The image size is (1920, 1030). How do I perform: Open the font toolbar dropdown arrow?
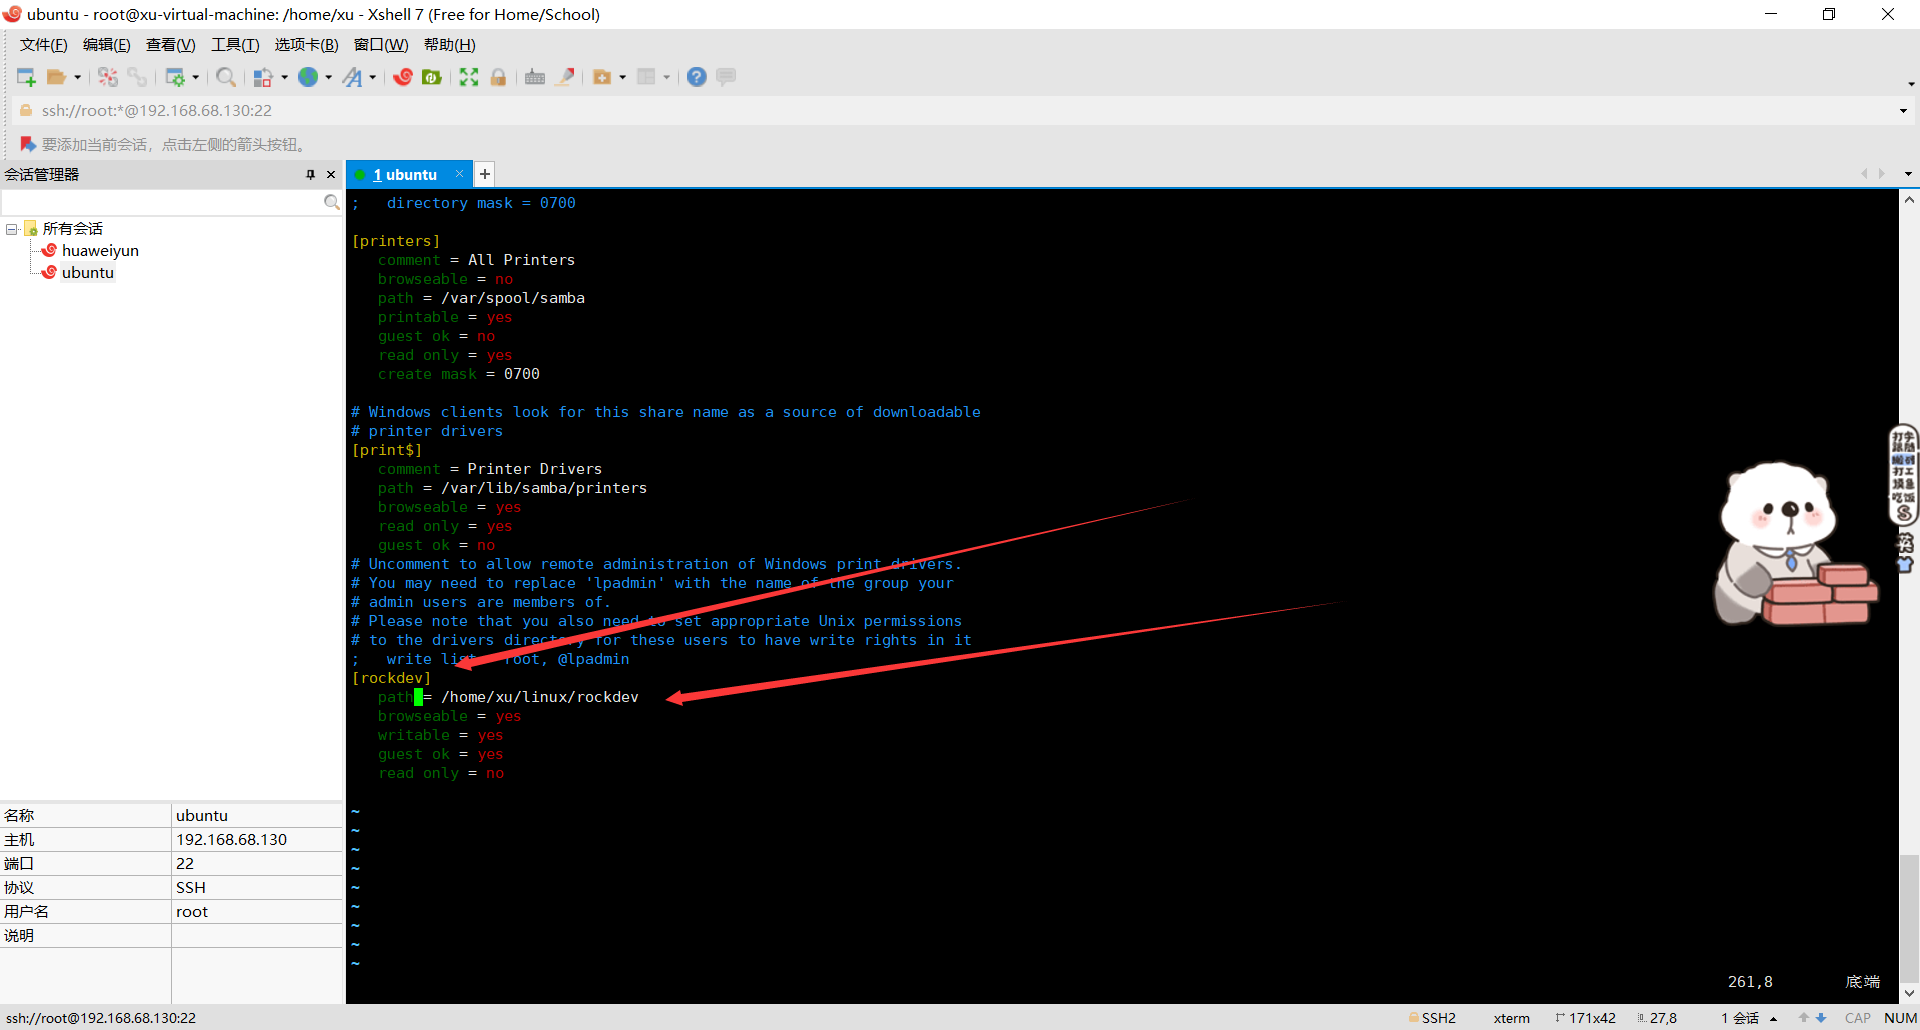[373, 77]
